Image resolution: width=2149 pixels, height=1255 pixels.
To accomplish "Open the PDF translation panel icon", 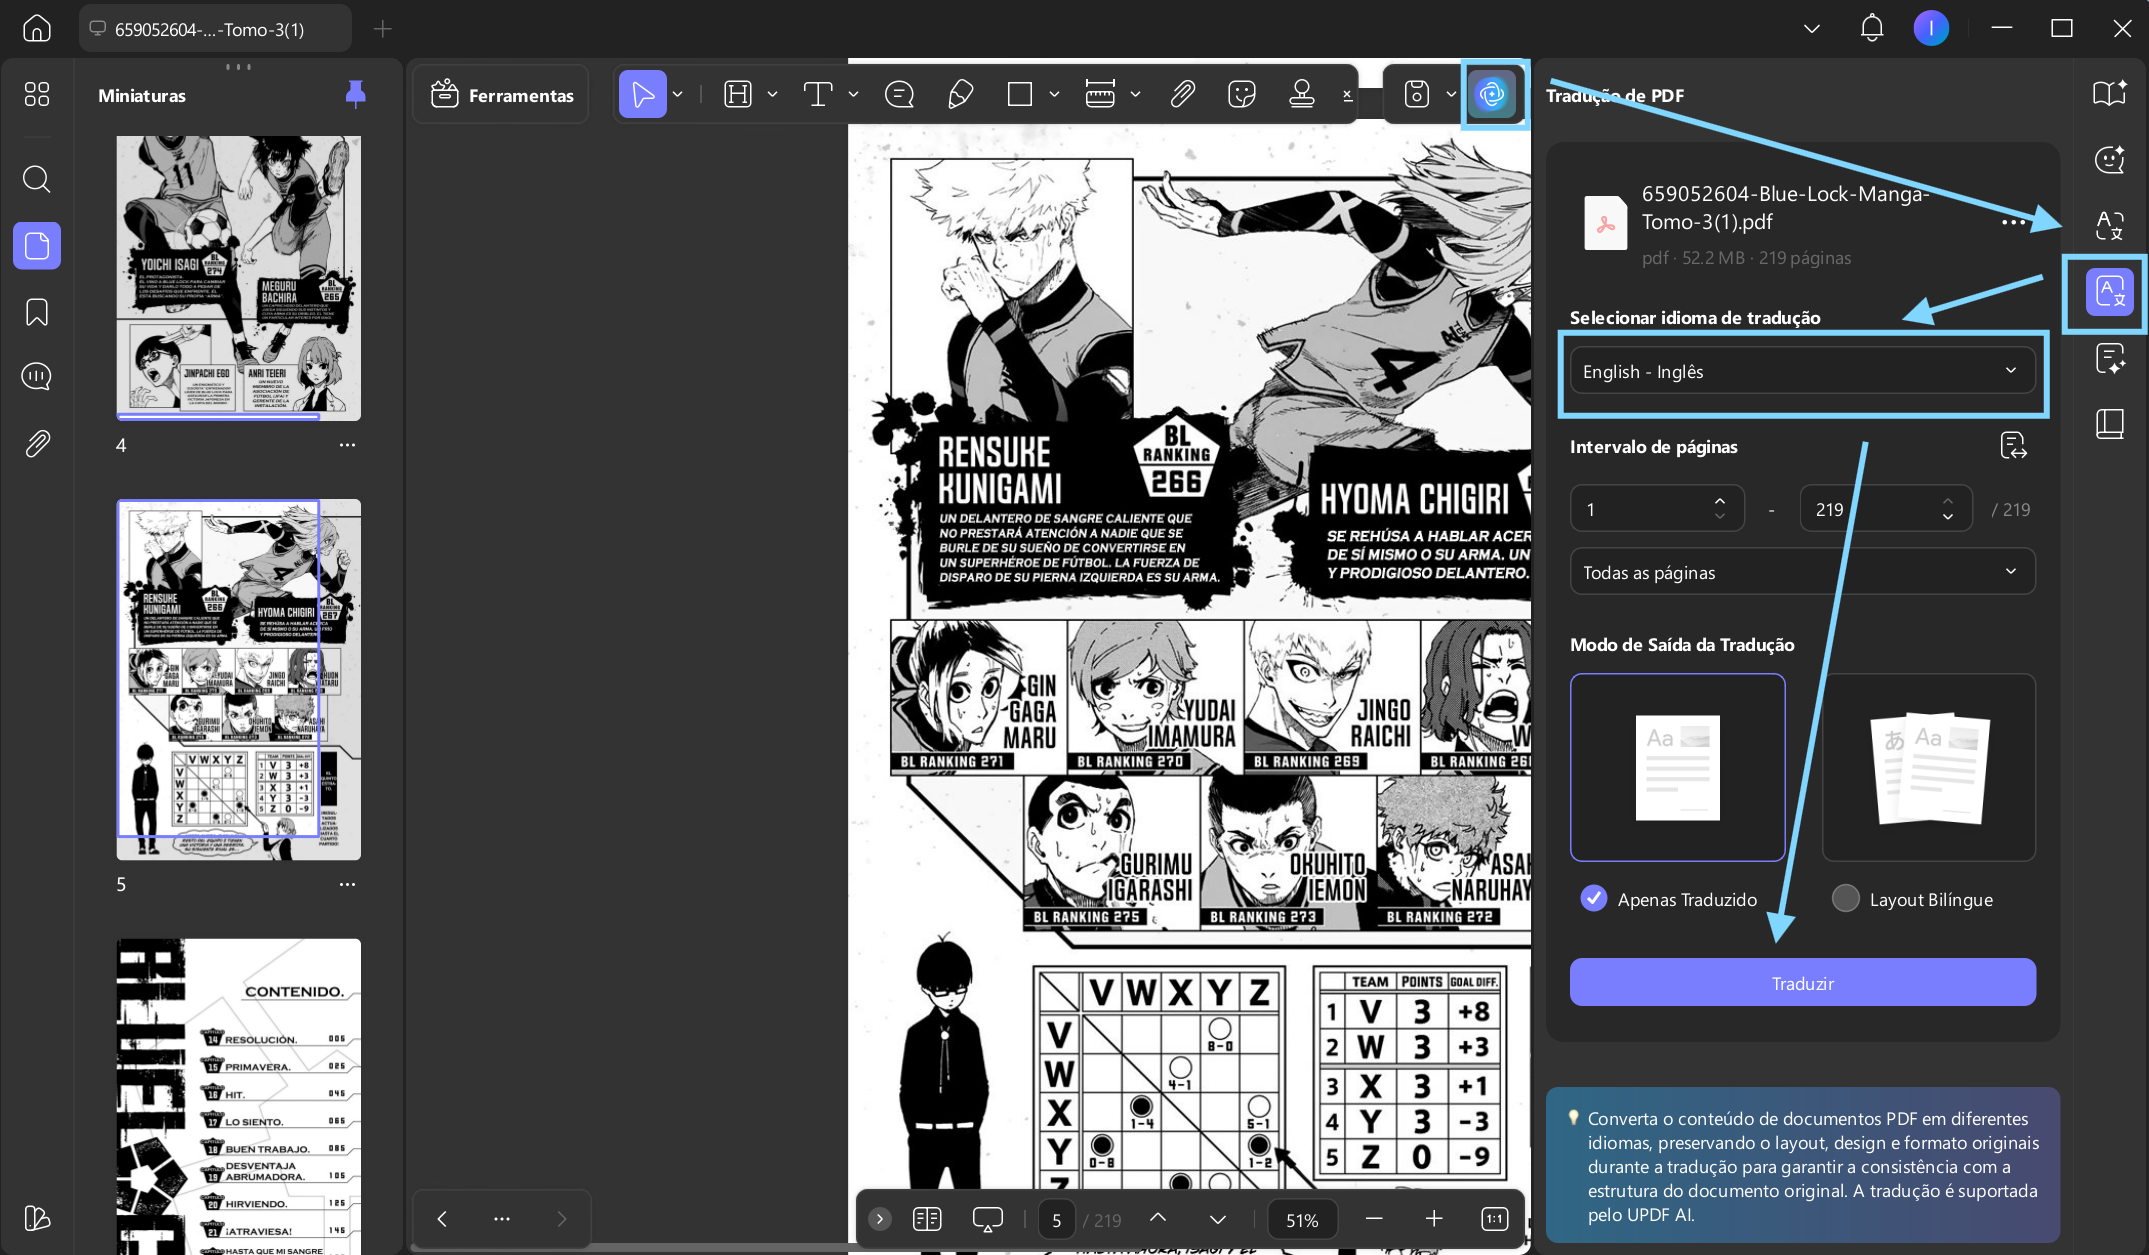I will (x=2110, y=292).
